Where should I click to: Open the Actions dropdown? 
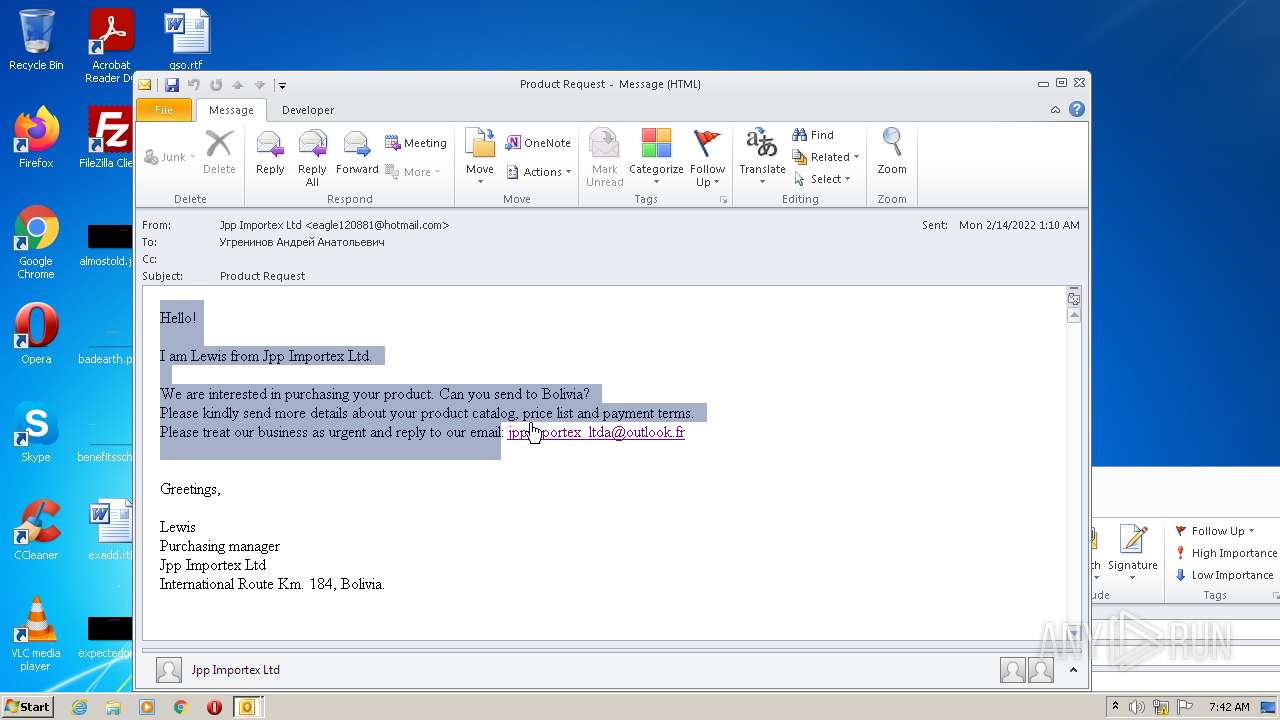[x=538, y=172]
